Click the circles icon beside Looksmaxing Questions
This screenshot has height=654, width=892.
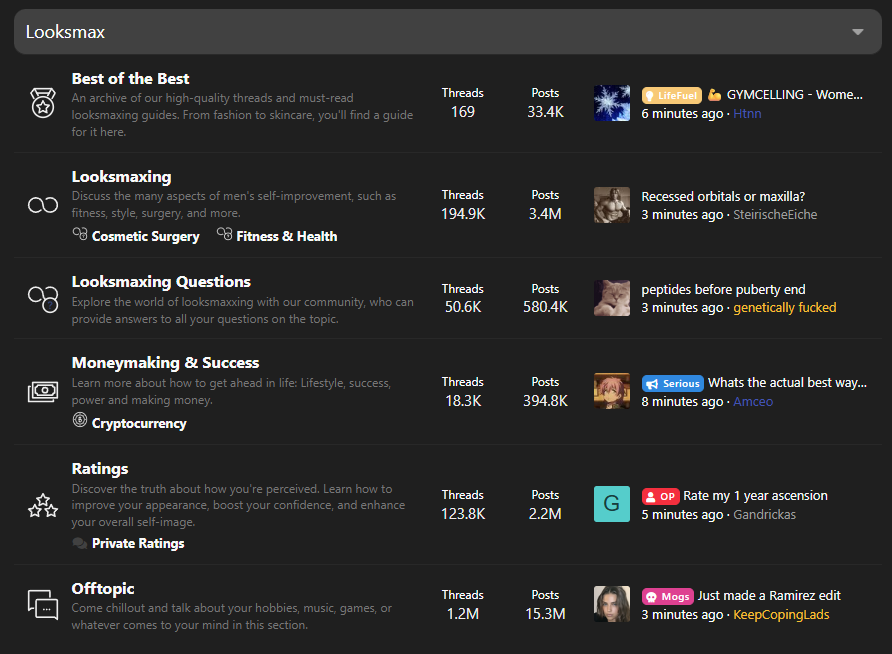pos(42,298)
